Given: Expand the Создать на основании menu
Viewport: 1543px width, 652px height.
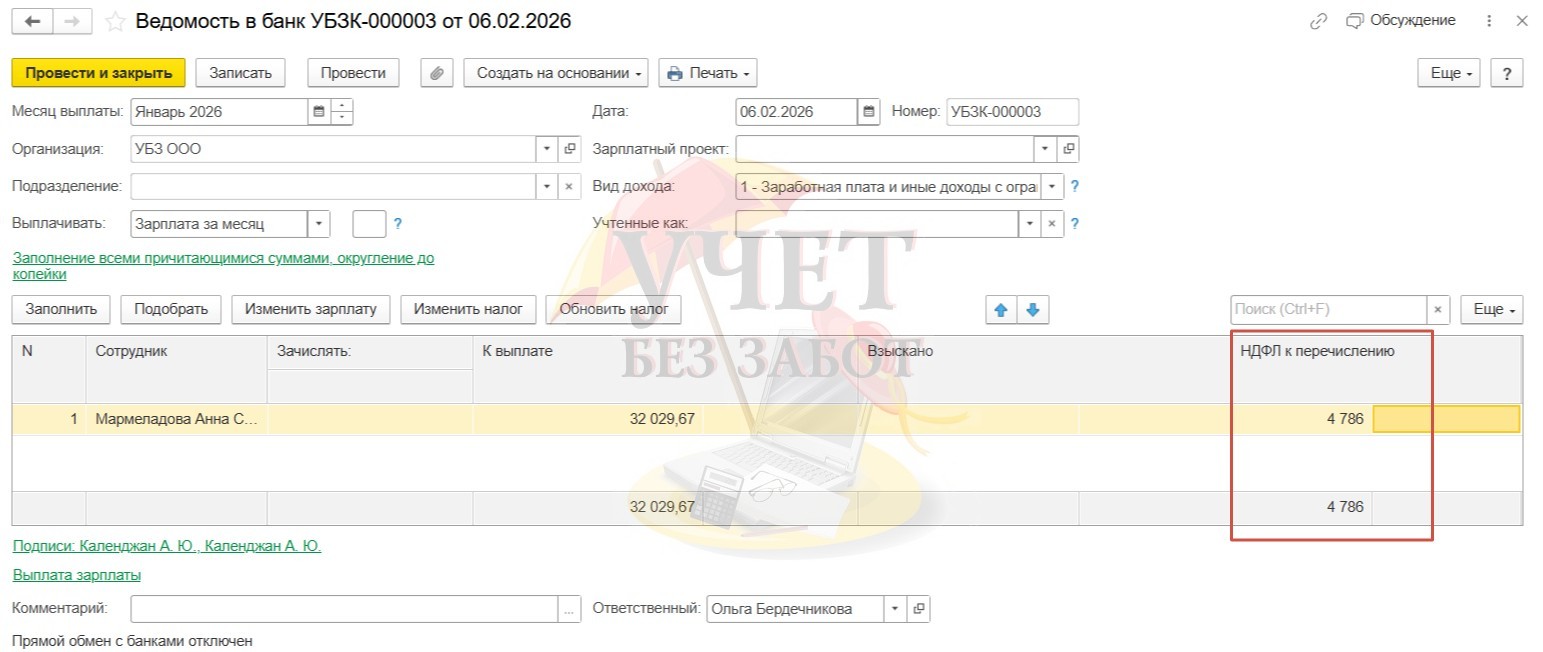Looking at the screenshot, I should (556, 72).
